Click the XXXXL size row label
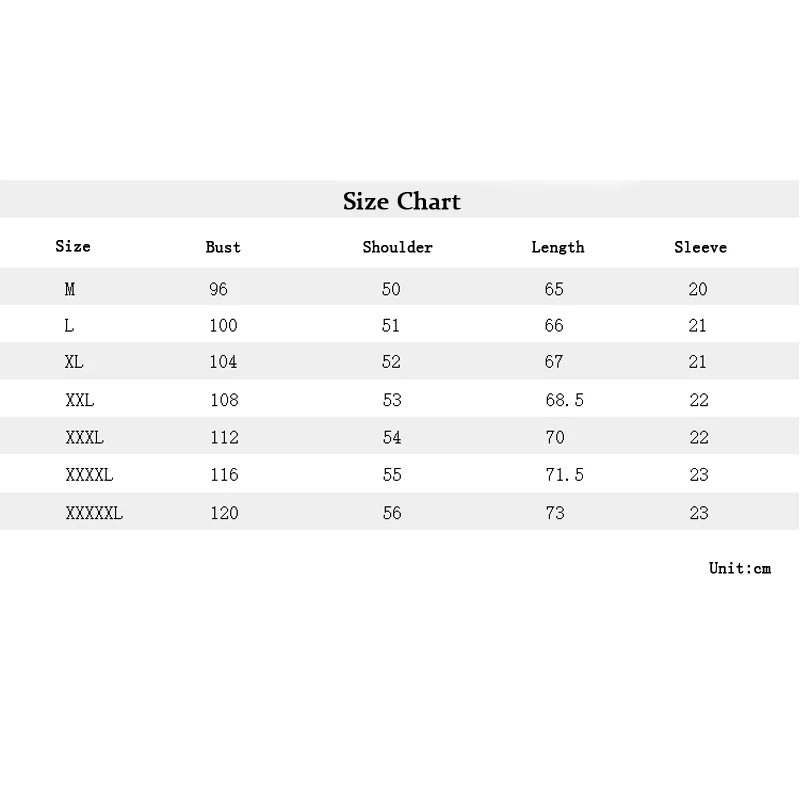800x800 pixels. click(89, 475)
